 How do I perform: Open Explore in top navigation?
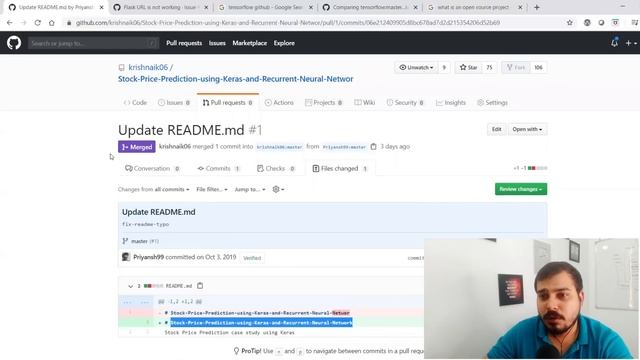(x=284, y=43)
